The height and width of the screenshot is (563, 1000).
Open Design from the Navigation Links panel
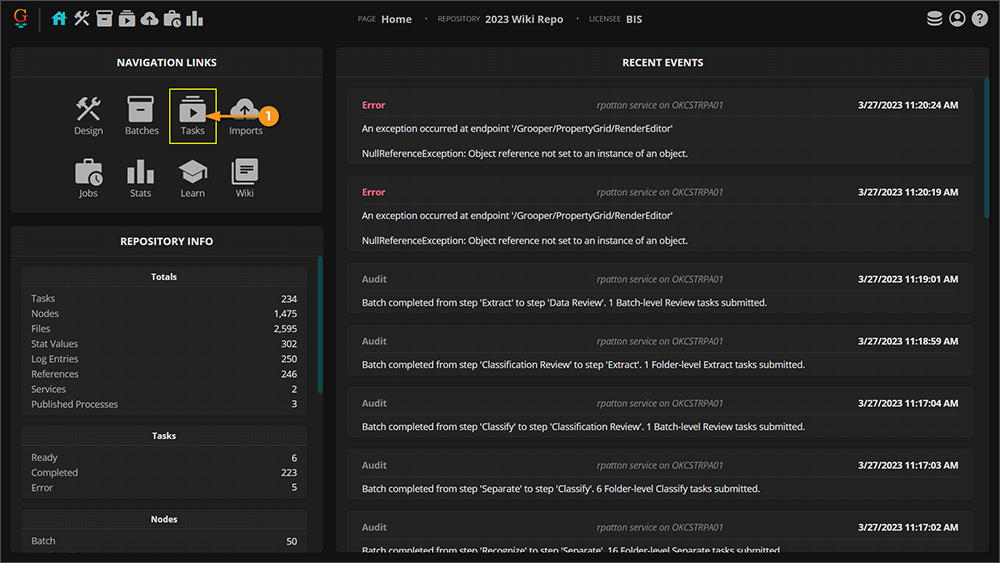pyautogui.click(x=88, y=115)
